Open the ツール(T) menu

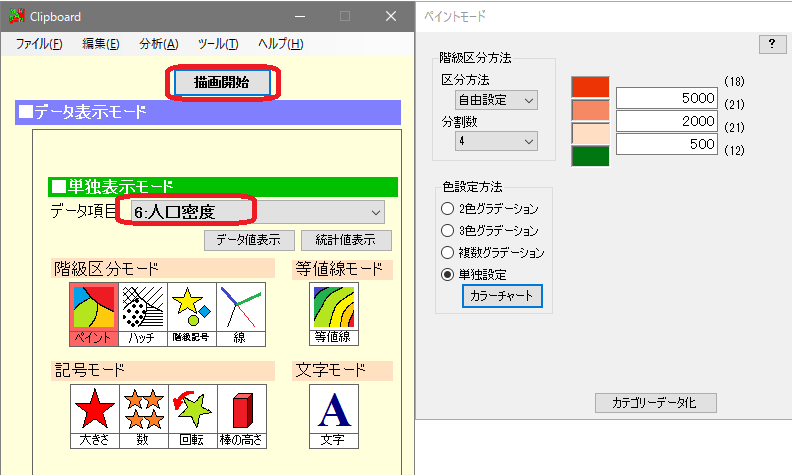pos(218,44)
